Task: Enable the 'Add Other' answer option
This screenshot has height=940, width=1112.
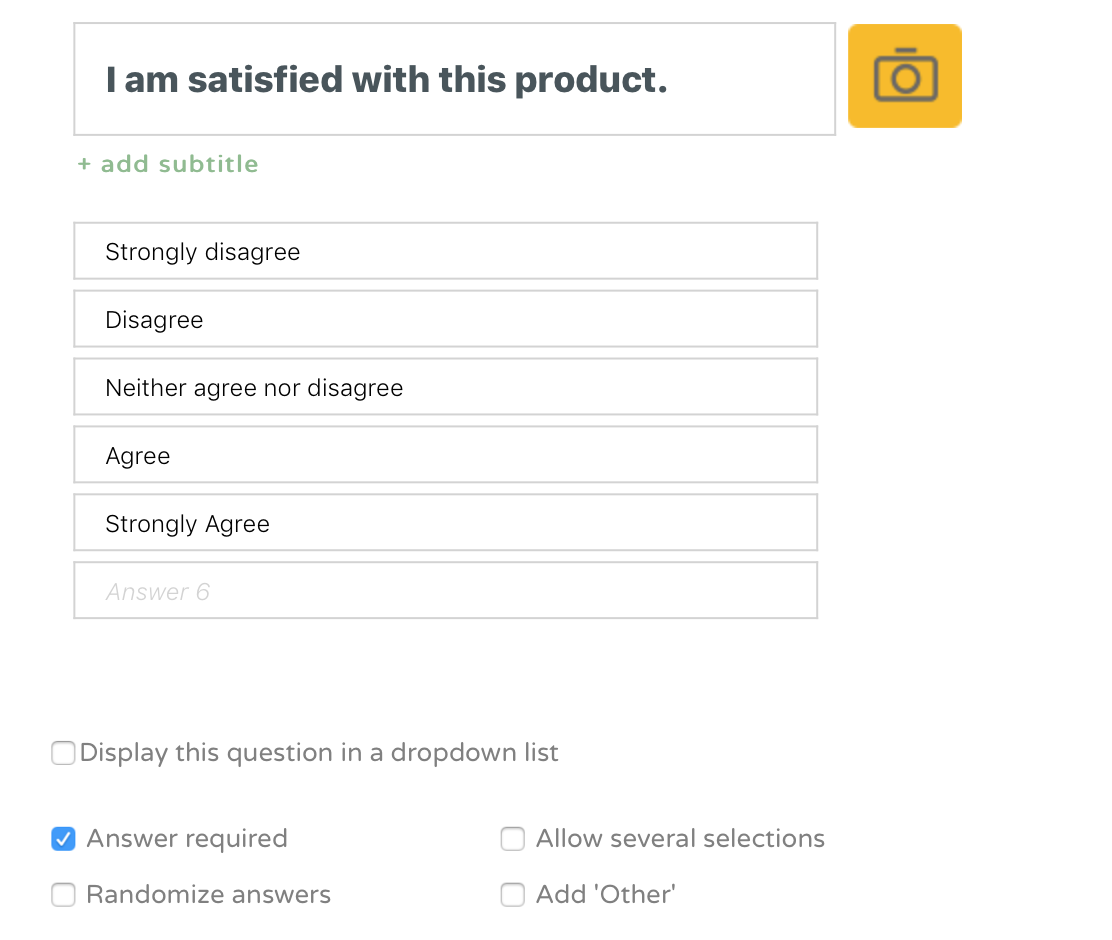Action: 512,895
